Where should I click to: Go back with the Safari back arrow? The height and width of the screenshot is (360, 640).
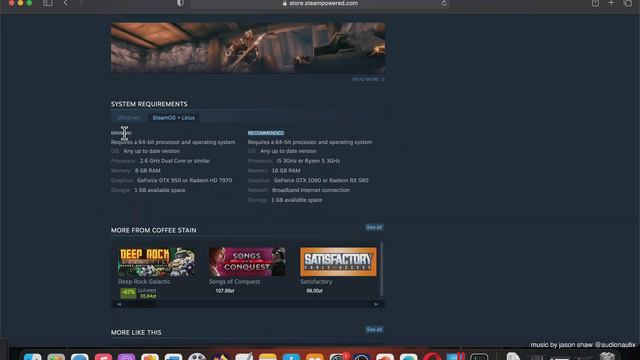[x=66, y=3]
